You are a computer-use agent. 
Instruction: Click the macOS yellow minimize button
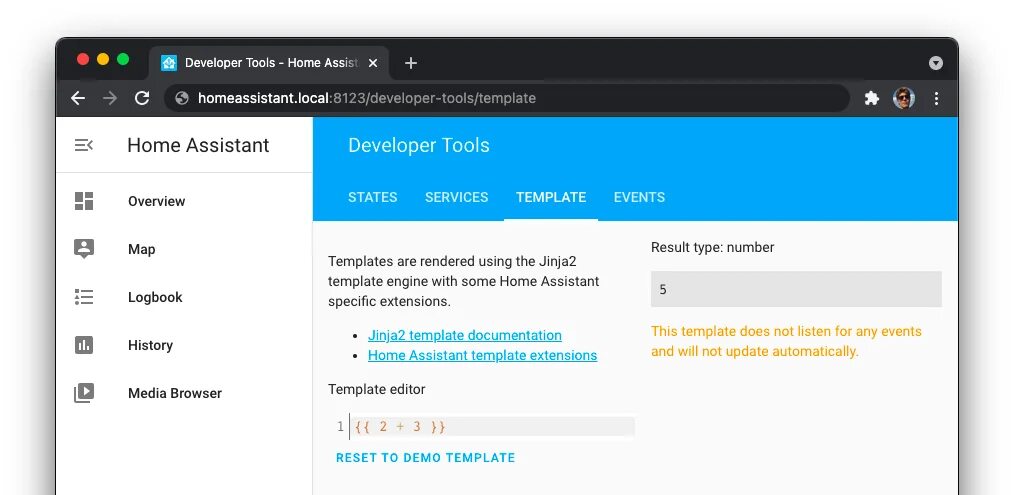(103, 59)
